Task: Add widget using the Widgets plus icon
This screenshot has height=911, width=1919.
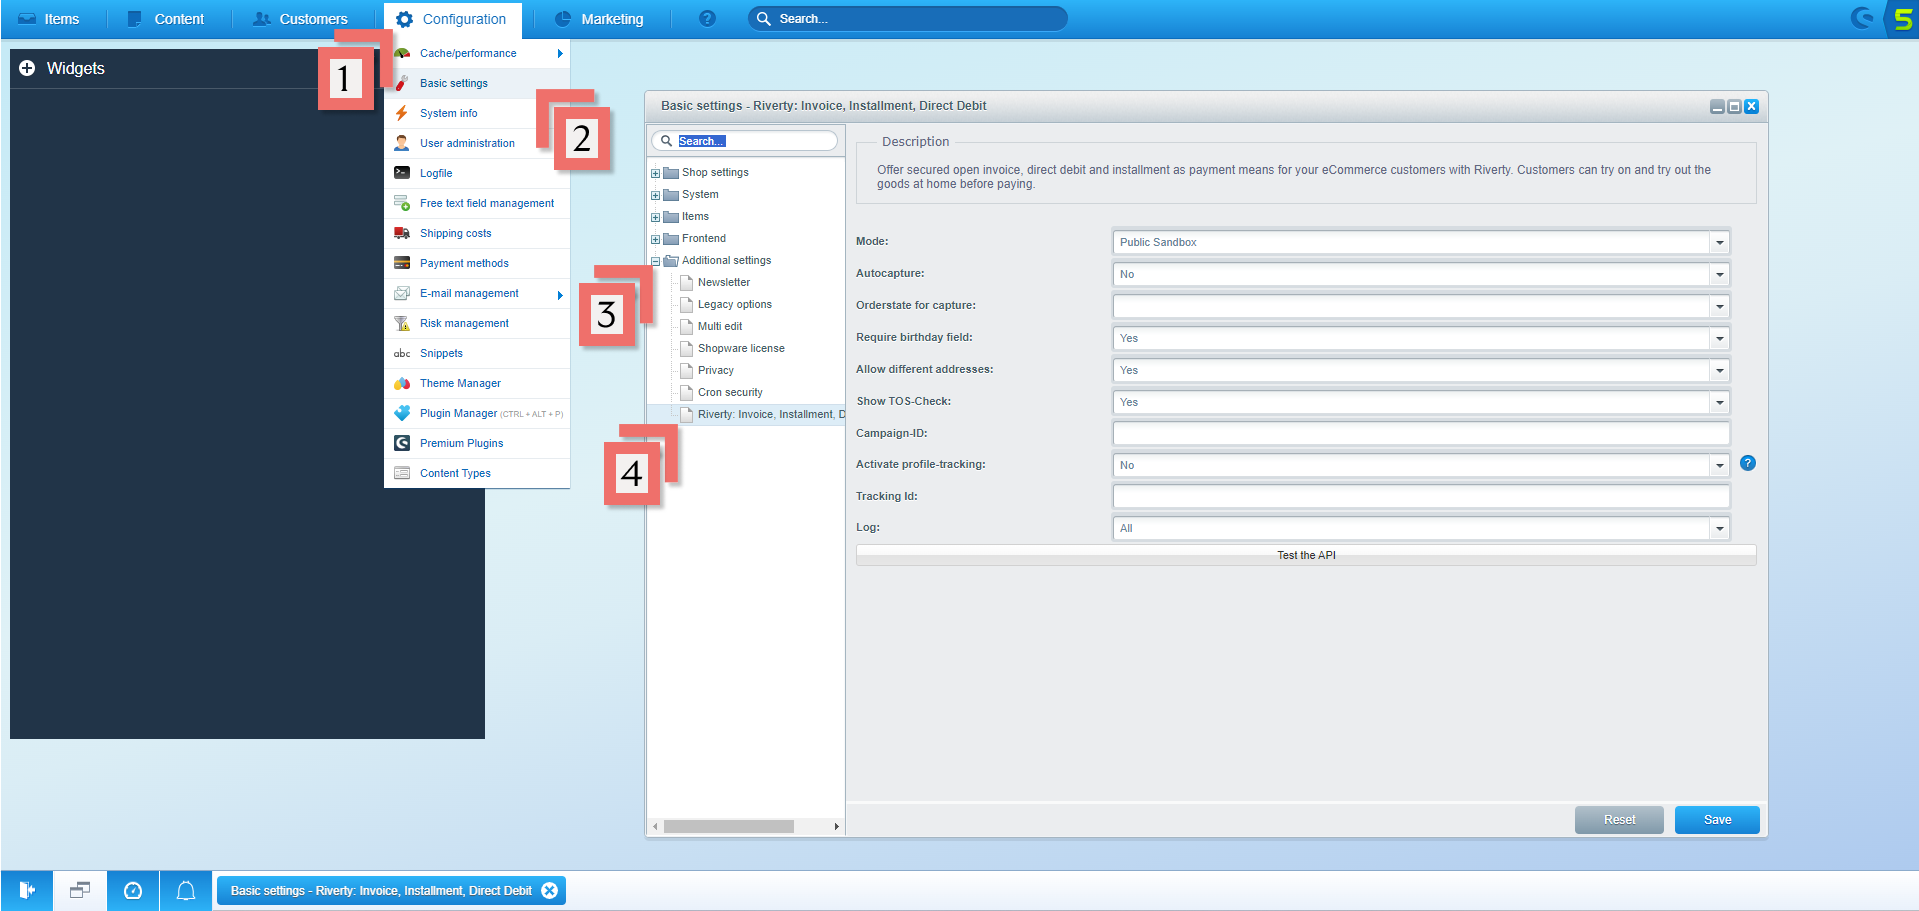Action: coord(27,68)
